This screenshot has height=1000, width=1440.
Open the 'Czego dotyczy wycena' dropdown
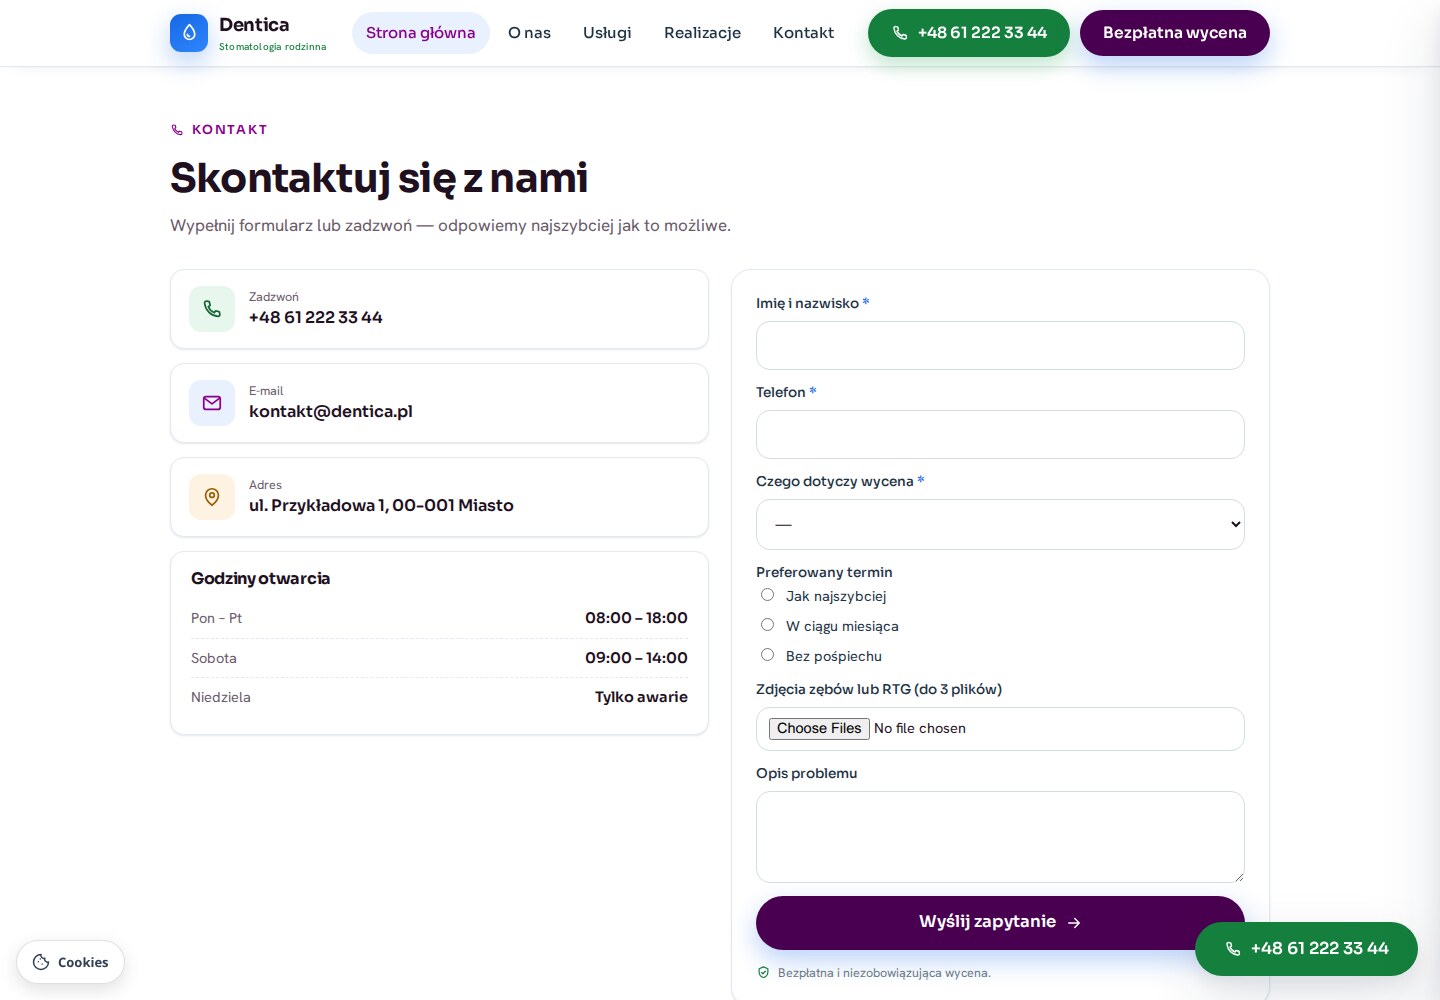[1000, 524]
